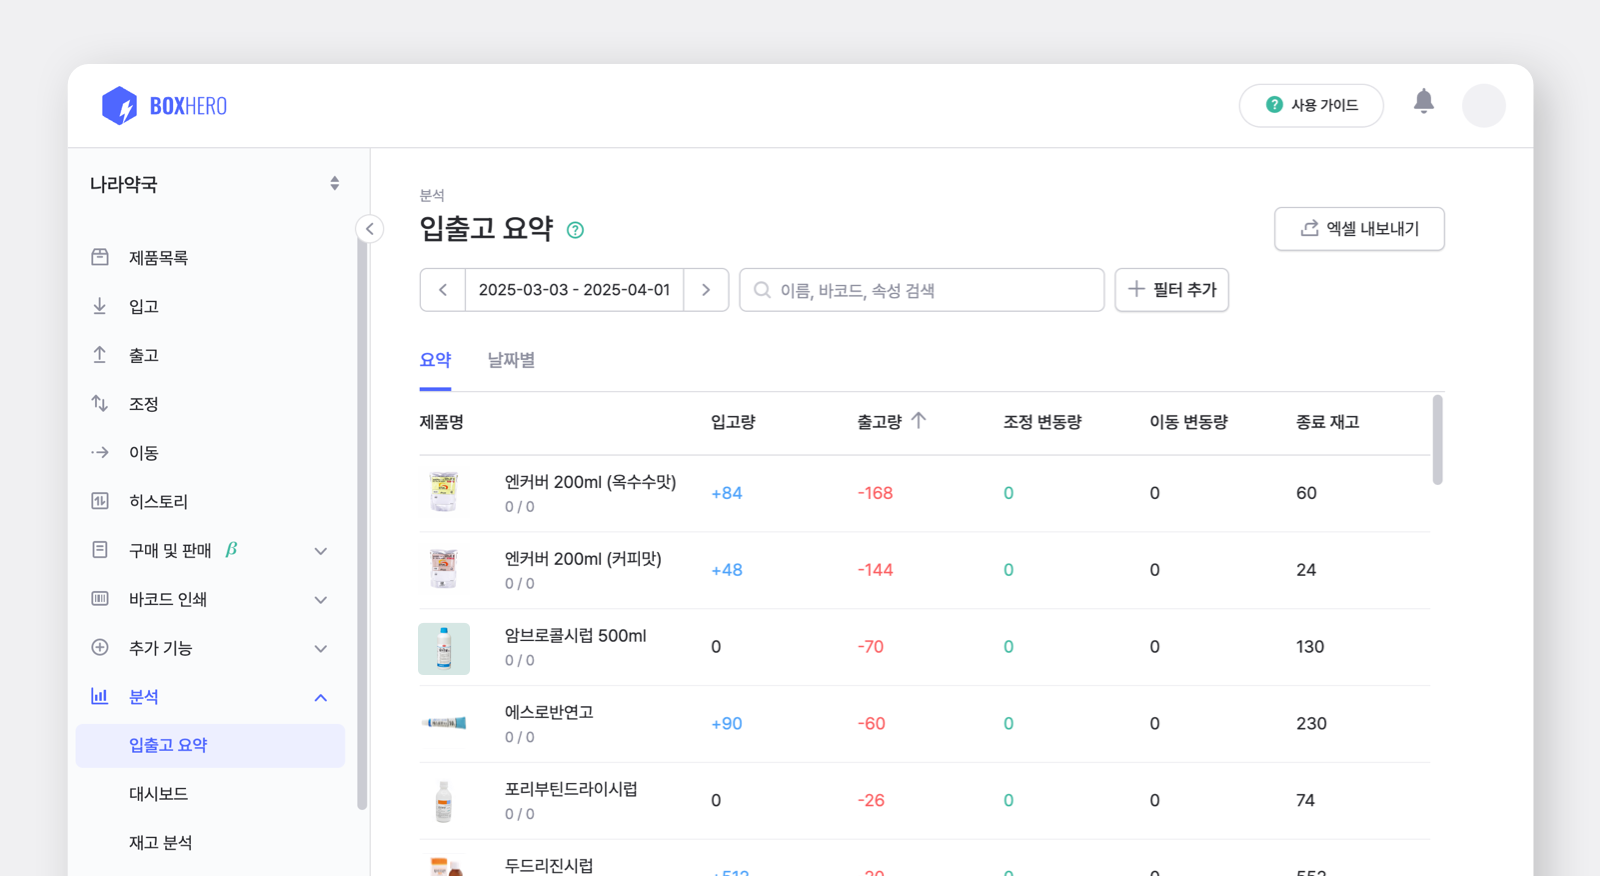Click the 종료 재고 column header
The width and height of the screenshot is (1600, 876).
(1327, 422)
